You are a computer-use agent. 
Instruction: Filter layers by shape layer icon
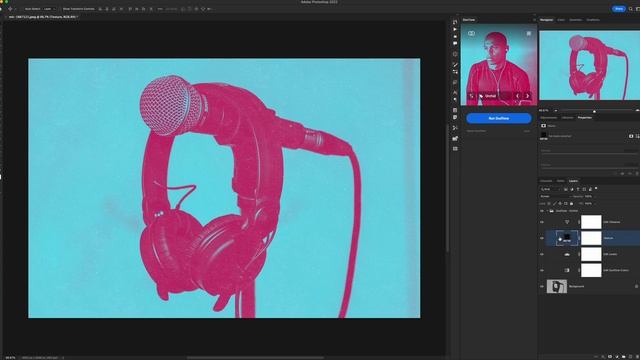[584, 189]
